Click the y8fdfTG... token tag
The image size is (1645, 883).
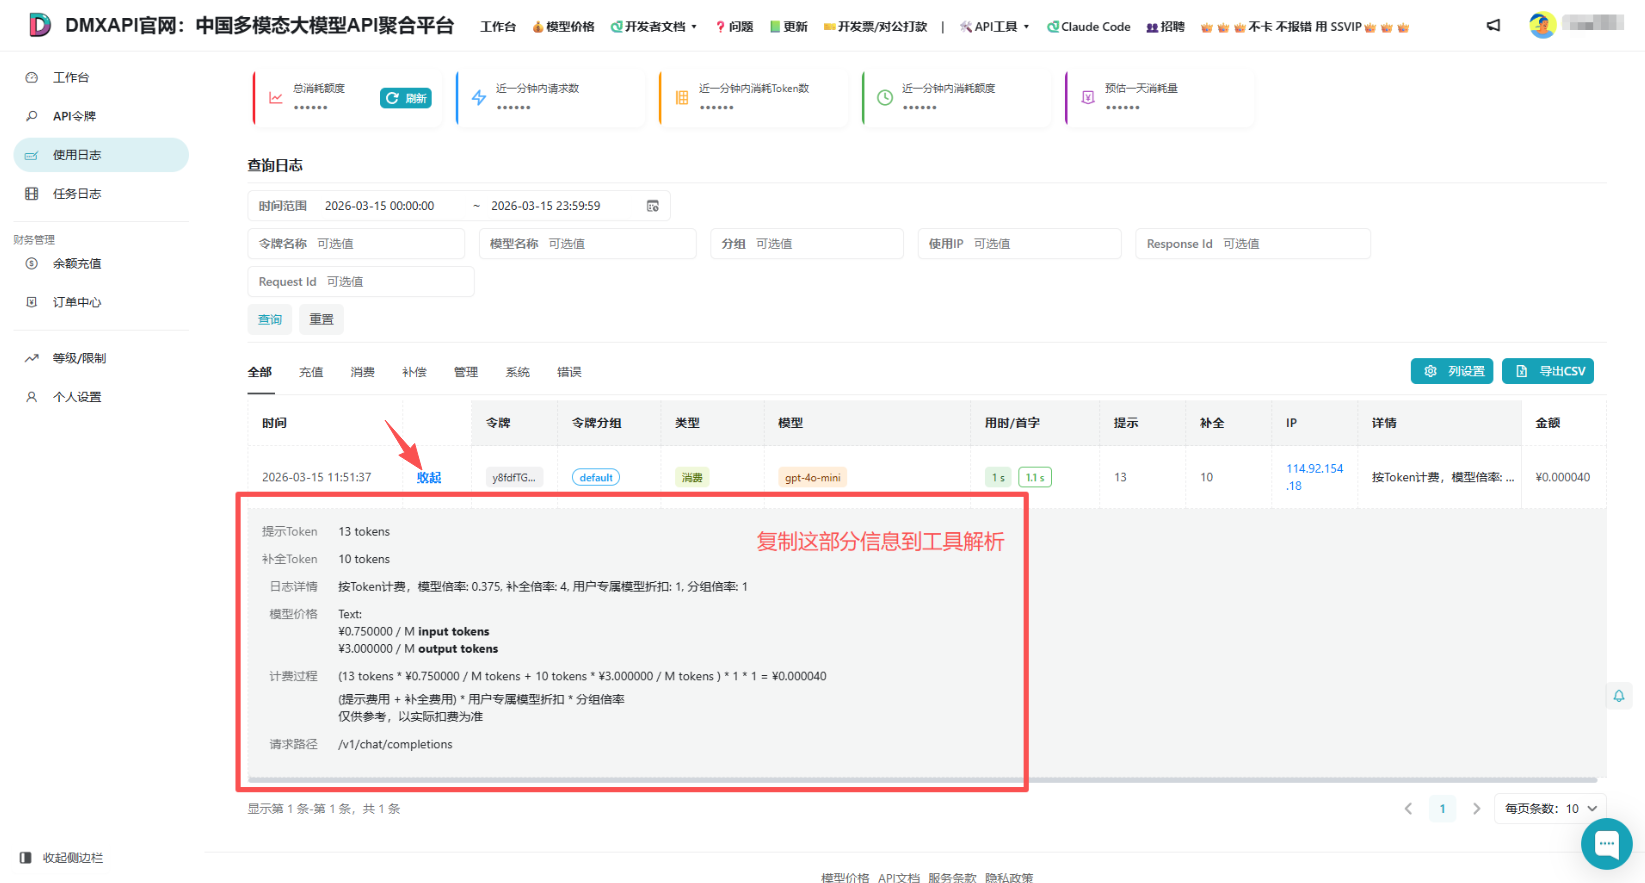pos(514,478)
